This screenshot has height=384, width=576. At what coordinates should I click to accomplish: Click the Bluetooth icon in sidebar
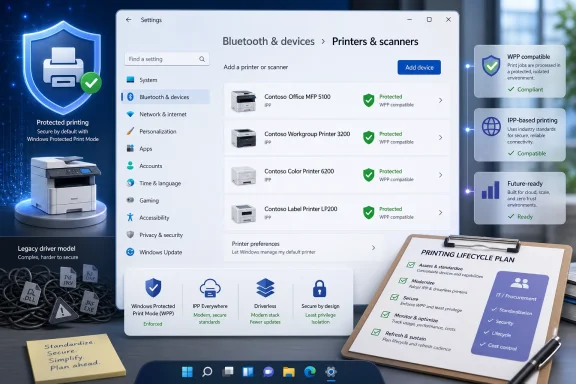point(130,97)
